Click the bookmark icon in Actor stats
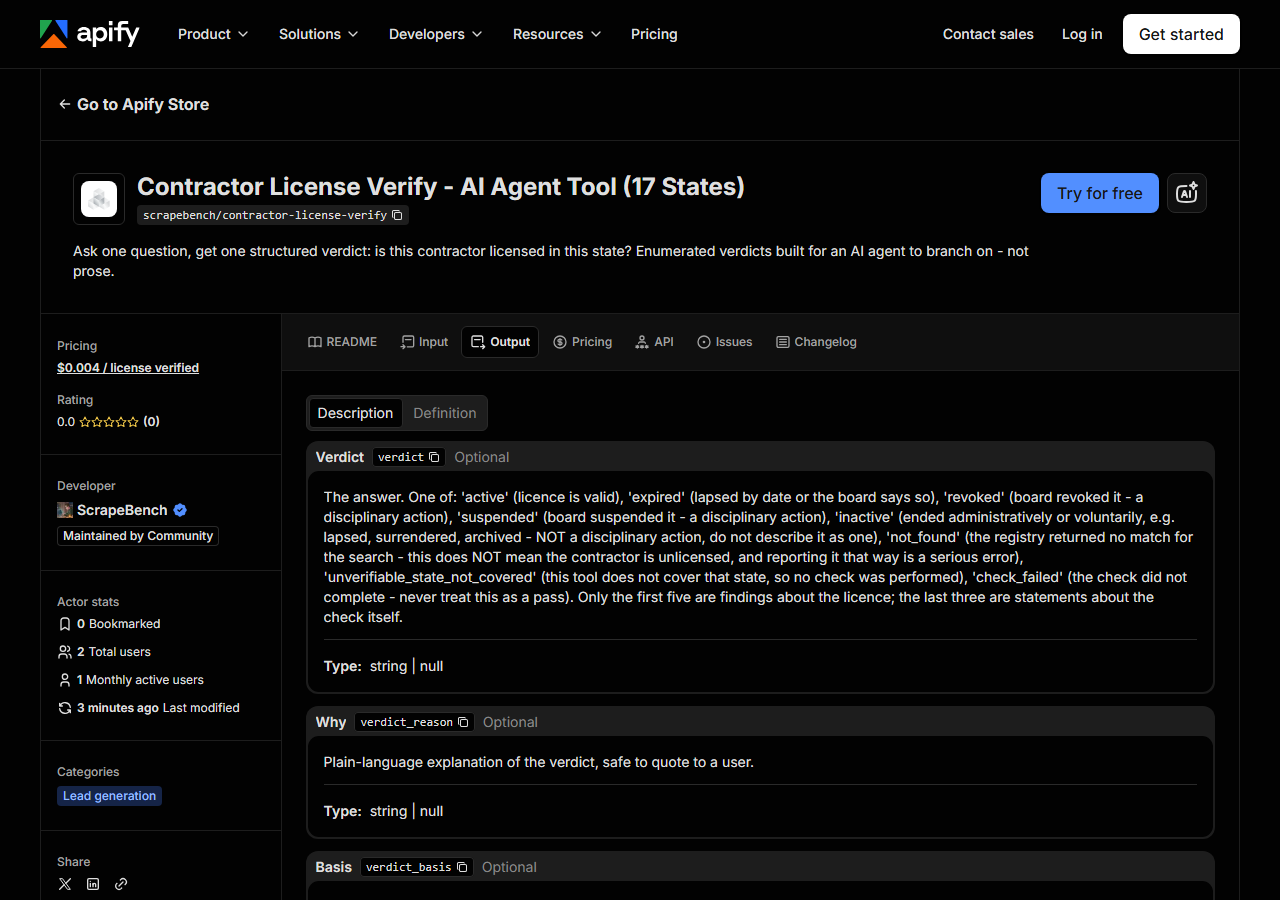1280x900 pixels. 65,624
